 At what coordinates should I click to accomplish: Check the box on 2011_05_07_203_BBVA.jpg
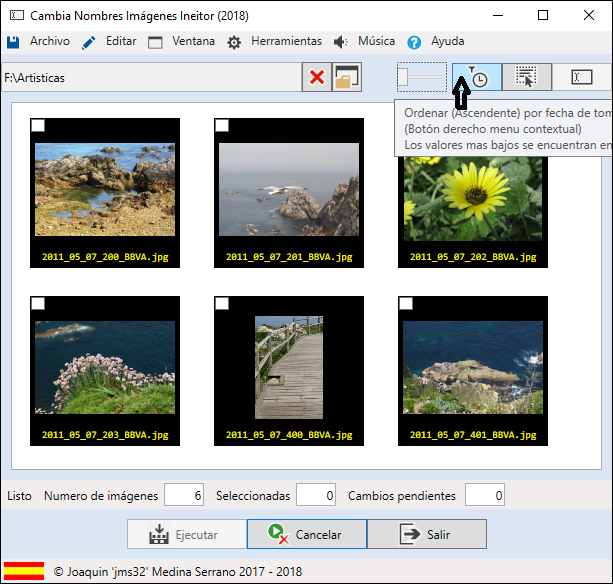[38, 304]
